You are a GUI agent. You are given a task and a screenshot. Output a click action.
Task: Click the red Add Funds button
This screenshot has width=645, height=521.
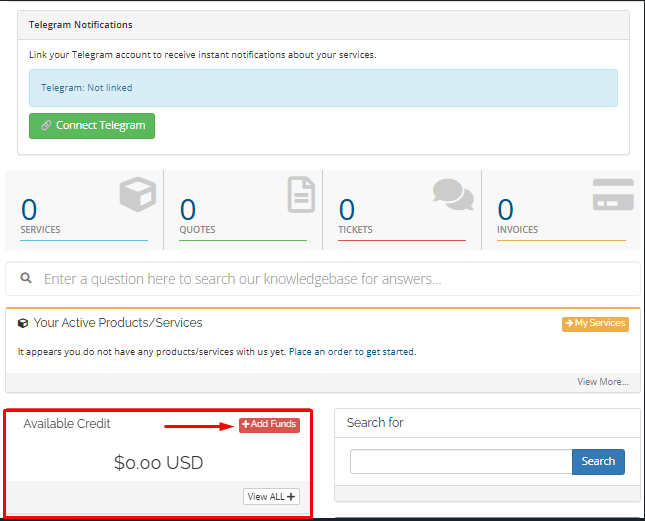pos(269,425)
